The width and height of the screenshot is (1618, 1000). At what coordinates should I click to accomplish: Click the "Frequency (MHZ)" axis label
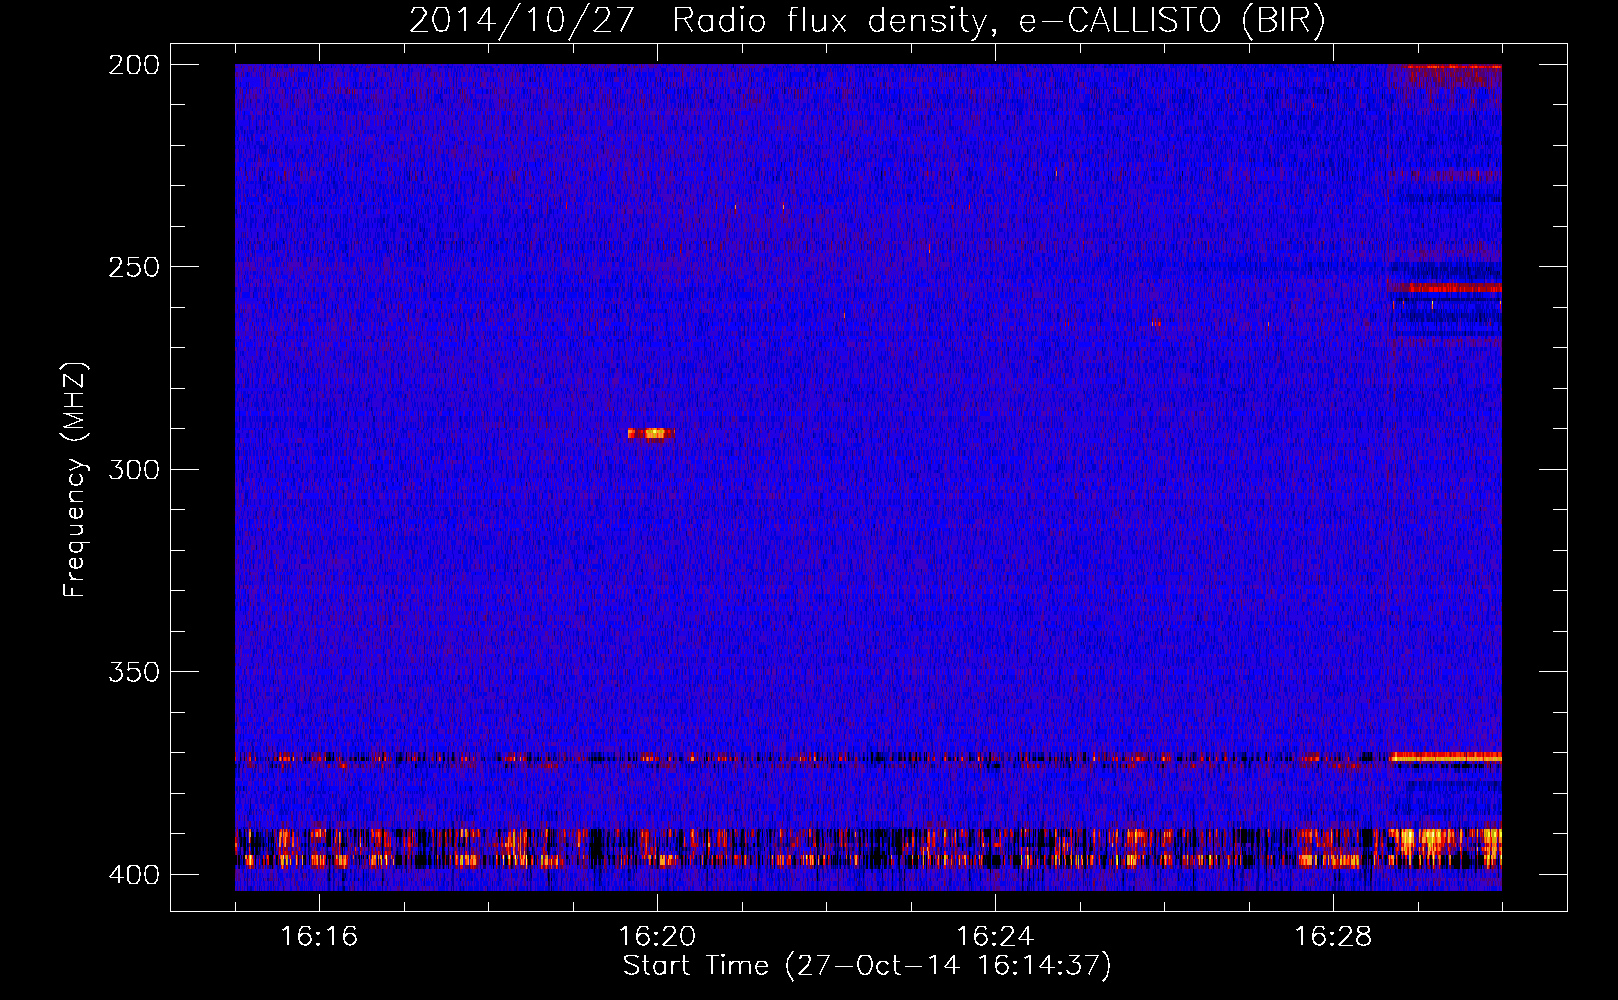tap(75, 480)
